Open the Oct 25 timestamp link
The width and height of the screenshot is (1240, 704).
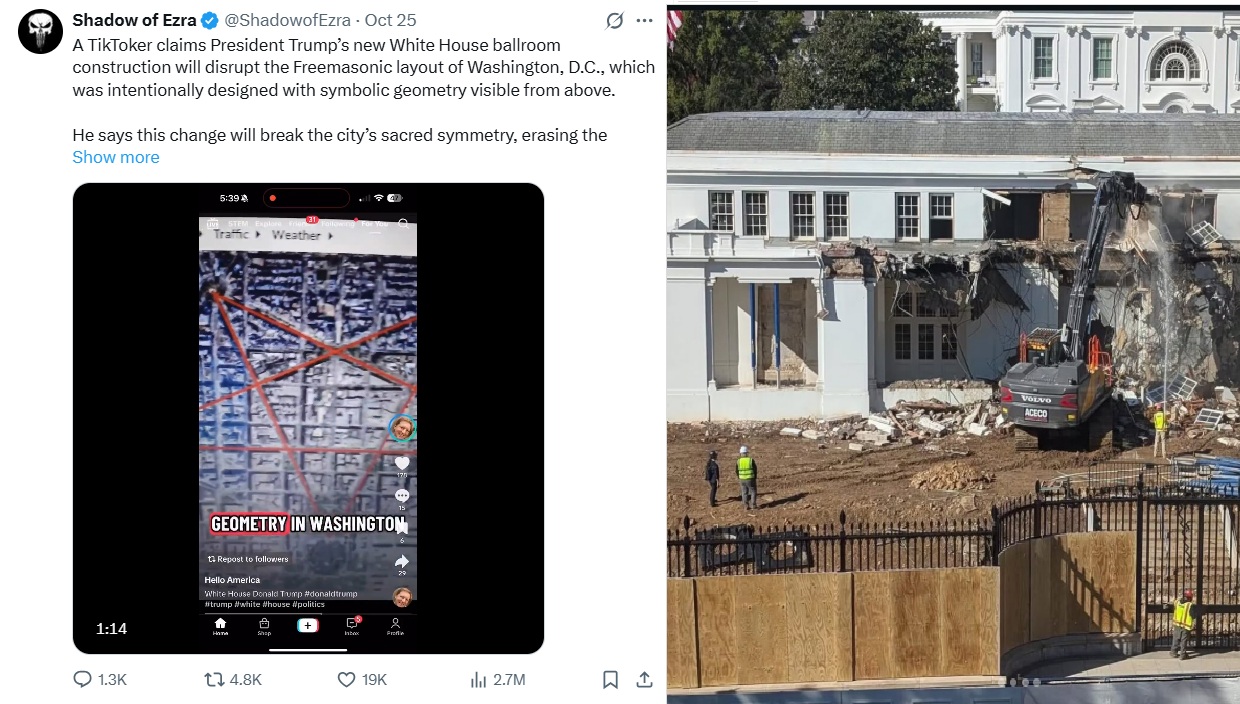click(x=391, y=20)
